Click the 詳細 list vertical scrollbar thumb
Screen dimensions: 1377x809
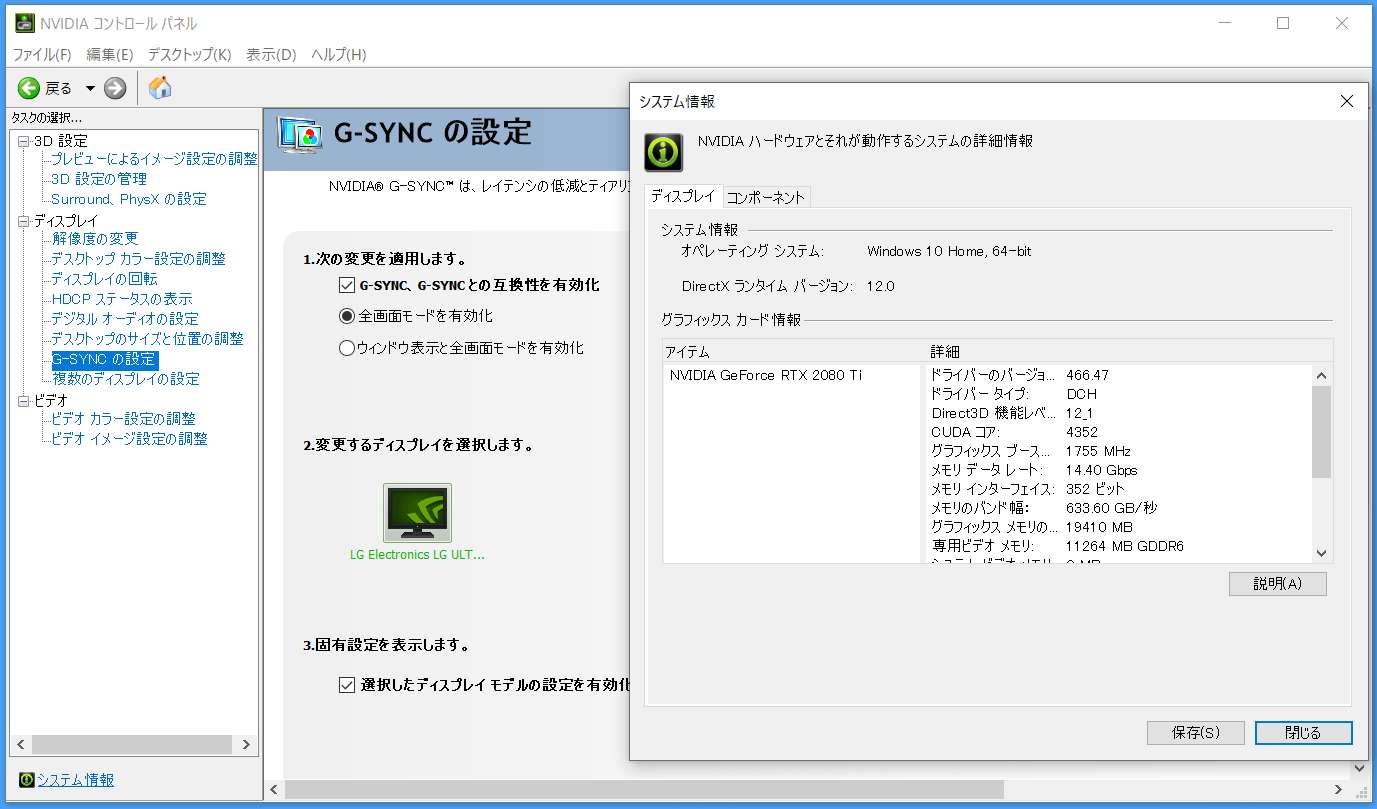pos(1321,431)
